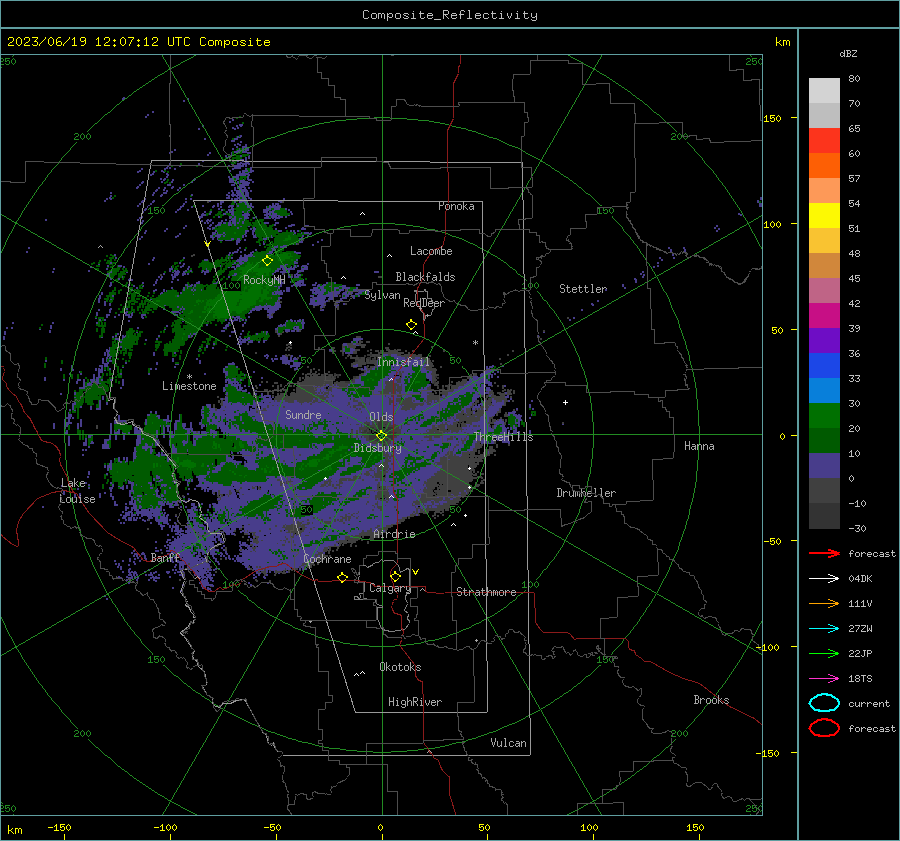Select the light gray 80-70 dBZ swatch
Image resolution: width=900 pixels, height=841 pixels.
(824, 91)
